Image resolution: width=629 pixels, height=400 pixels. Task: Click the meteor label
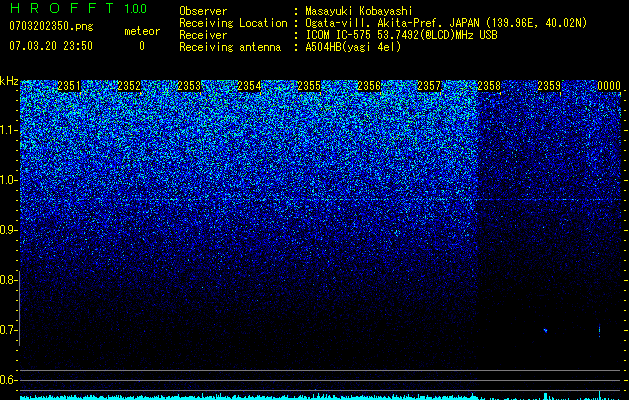[x=142, y=31]
